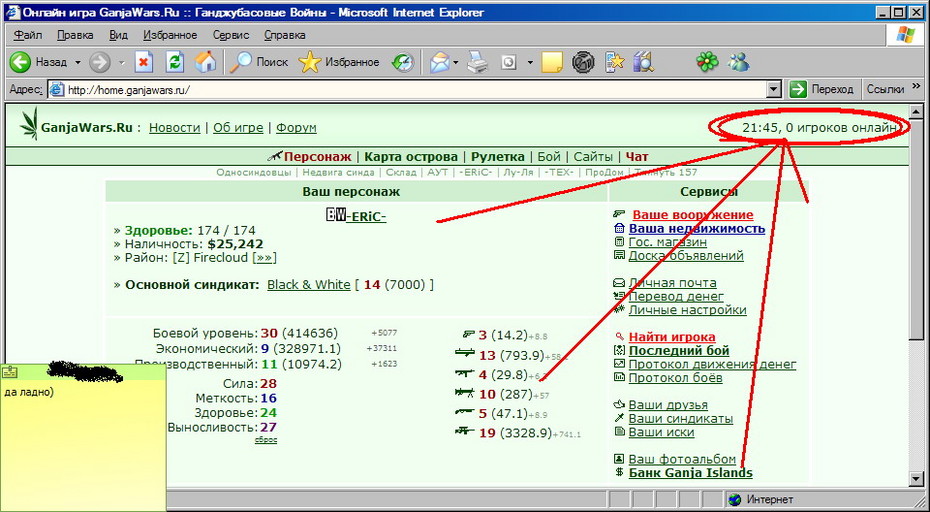
Task: Open Гос. магазин link
Action: pyautogui.click(x=668, y=242)
